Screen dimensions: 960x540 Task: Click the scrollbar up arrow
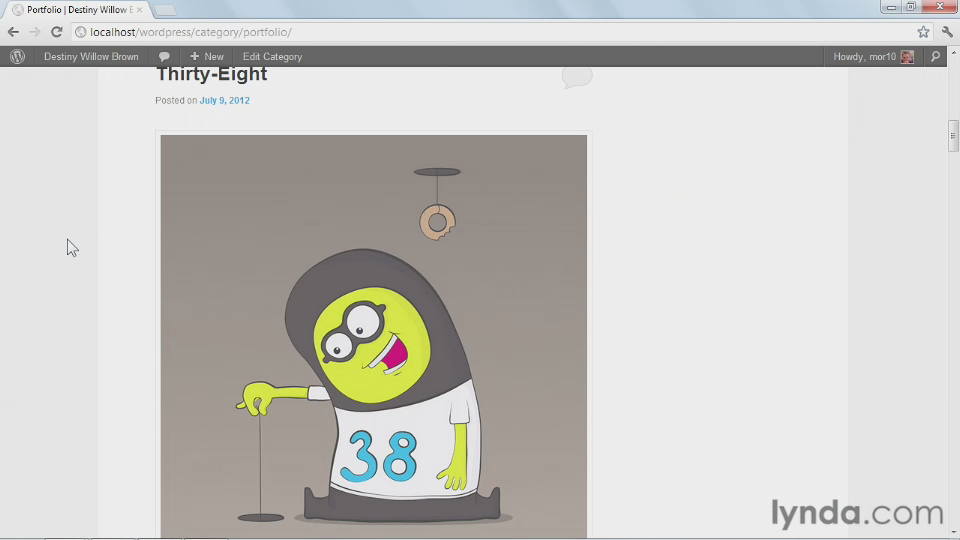[x=953, y=53]
